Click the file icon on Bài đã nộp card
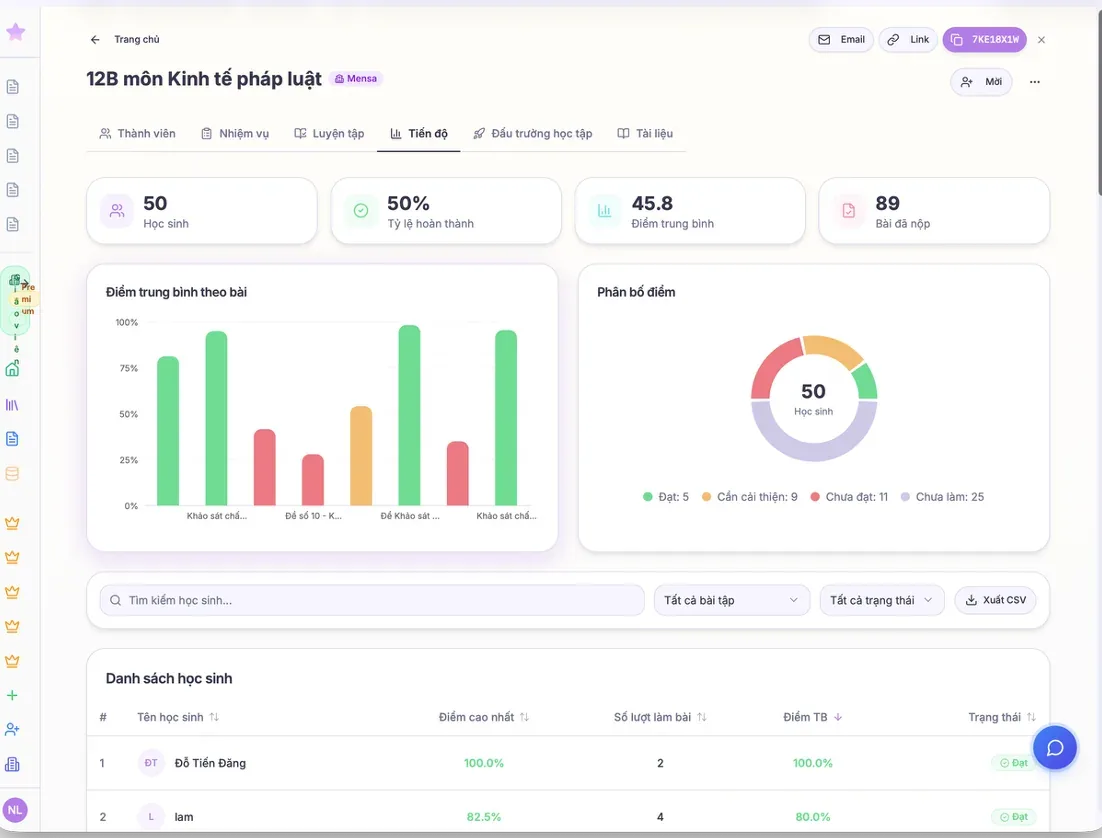Image resolution: width=1102 pixels, height=838 pixels. 848,211
